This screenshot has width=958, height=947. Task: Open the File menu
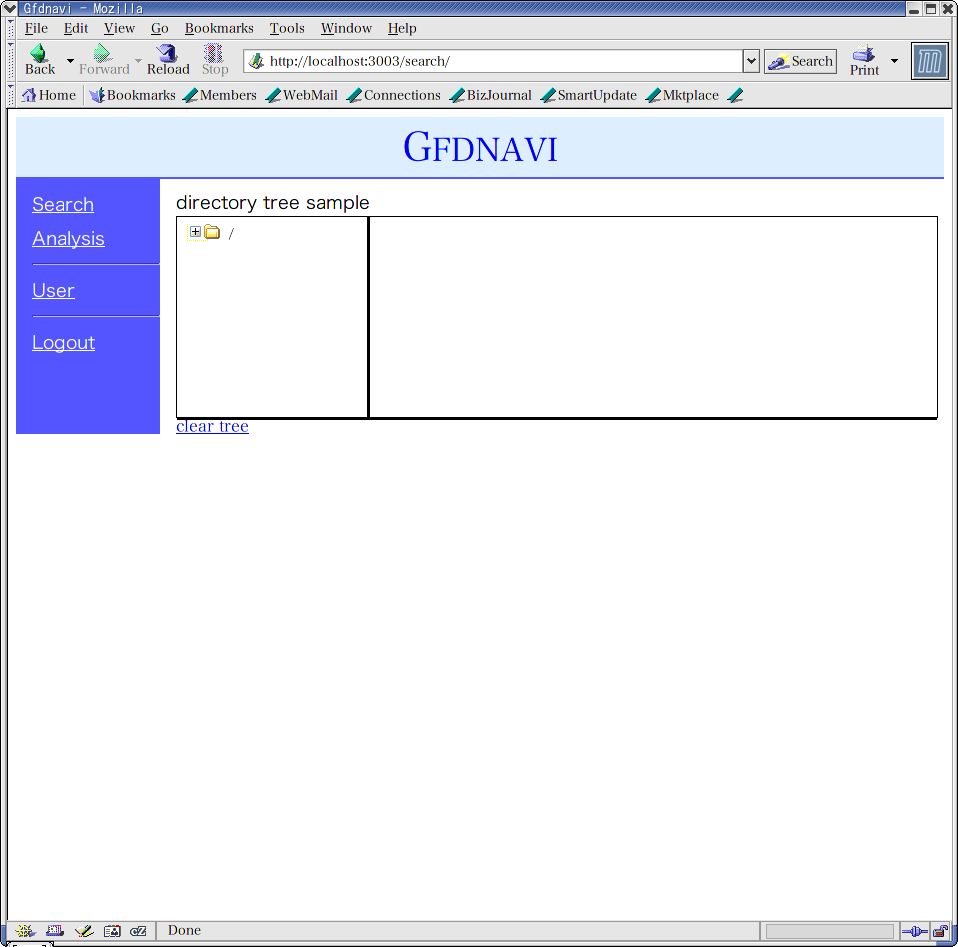tap(36, 28)
